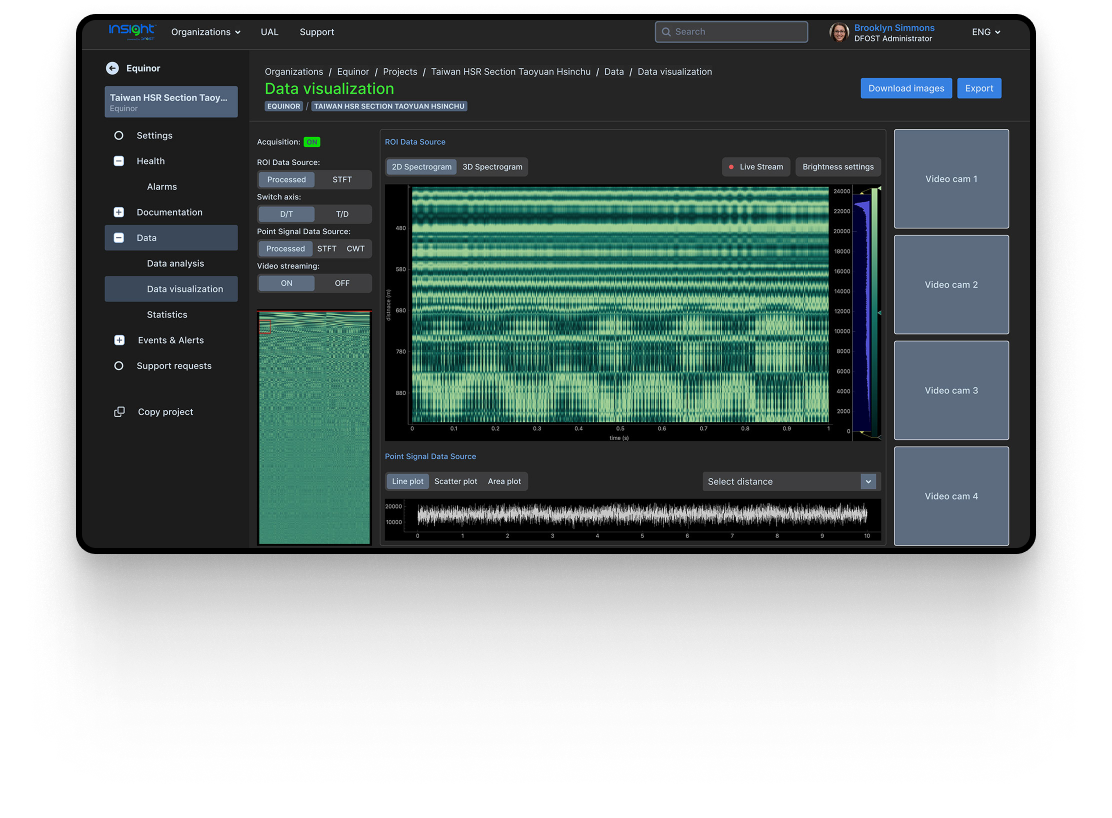Open the Select distance dropdown
Screen dimensions: 1112x818
[x=790, y=482]
